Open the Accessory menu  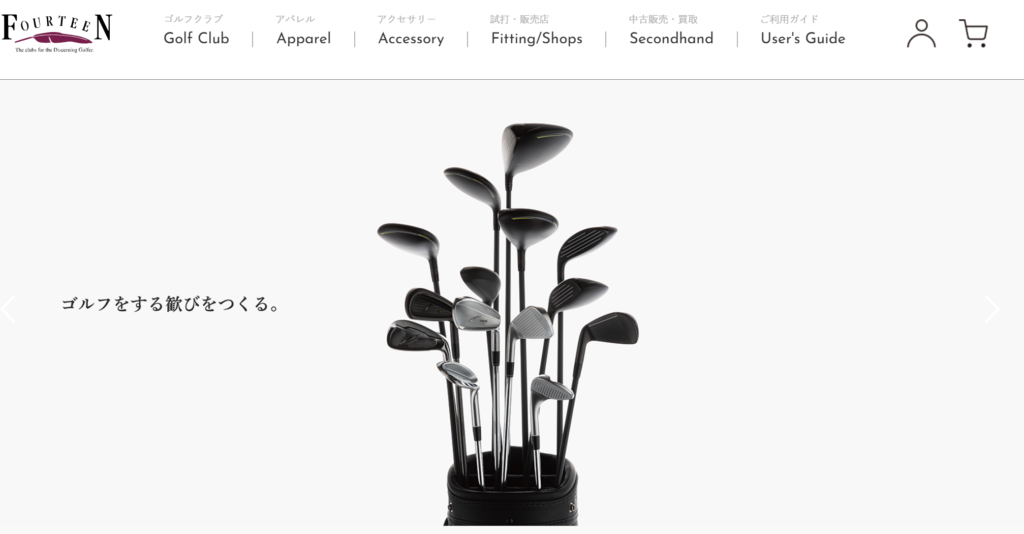[x=411, y=39]
